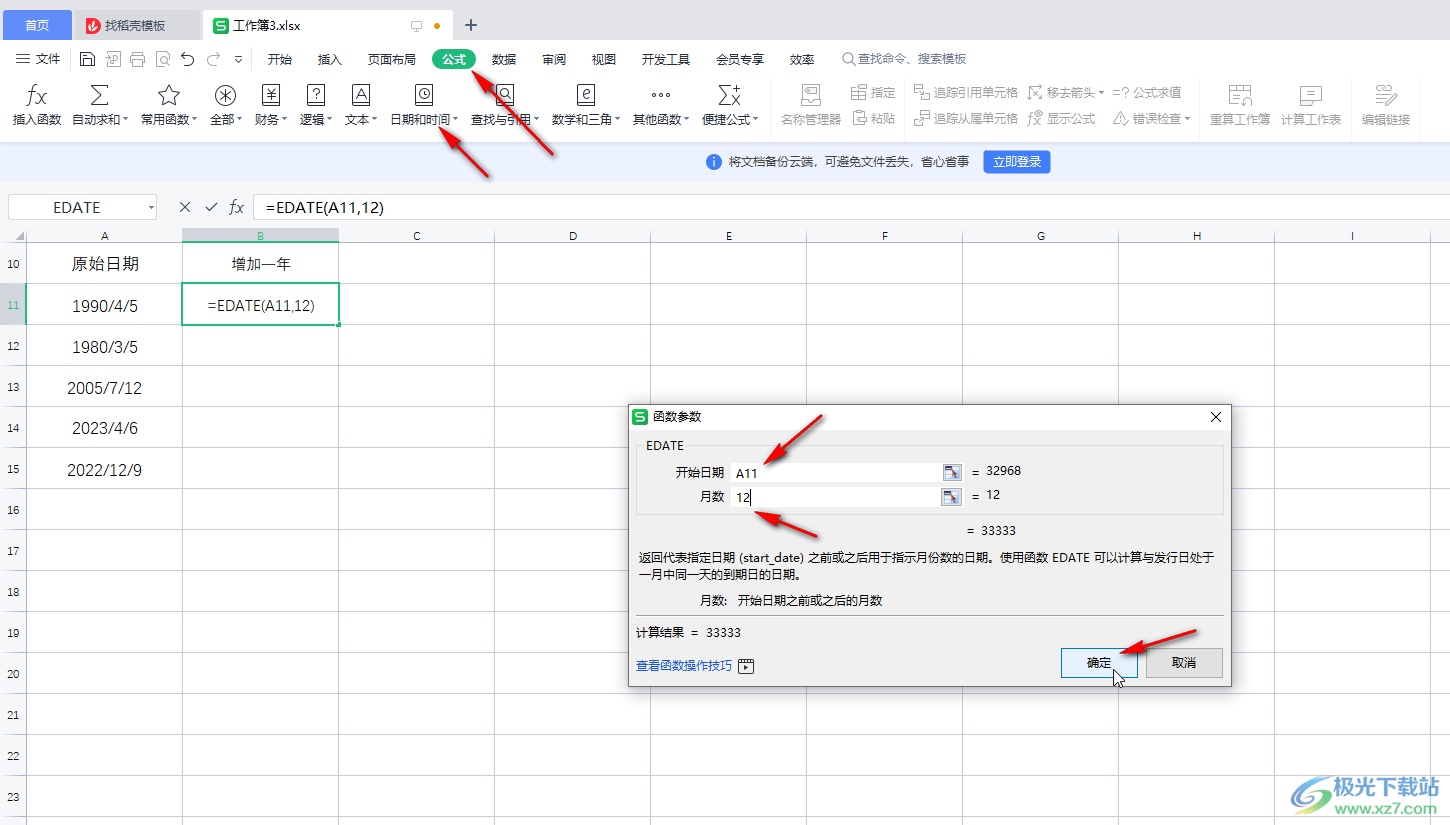
Task: Click the Other functions three-dots icon
Action: [661, 95]
